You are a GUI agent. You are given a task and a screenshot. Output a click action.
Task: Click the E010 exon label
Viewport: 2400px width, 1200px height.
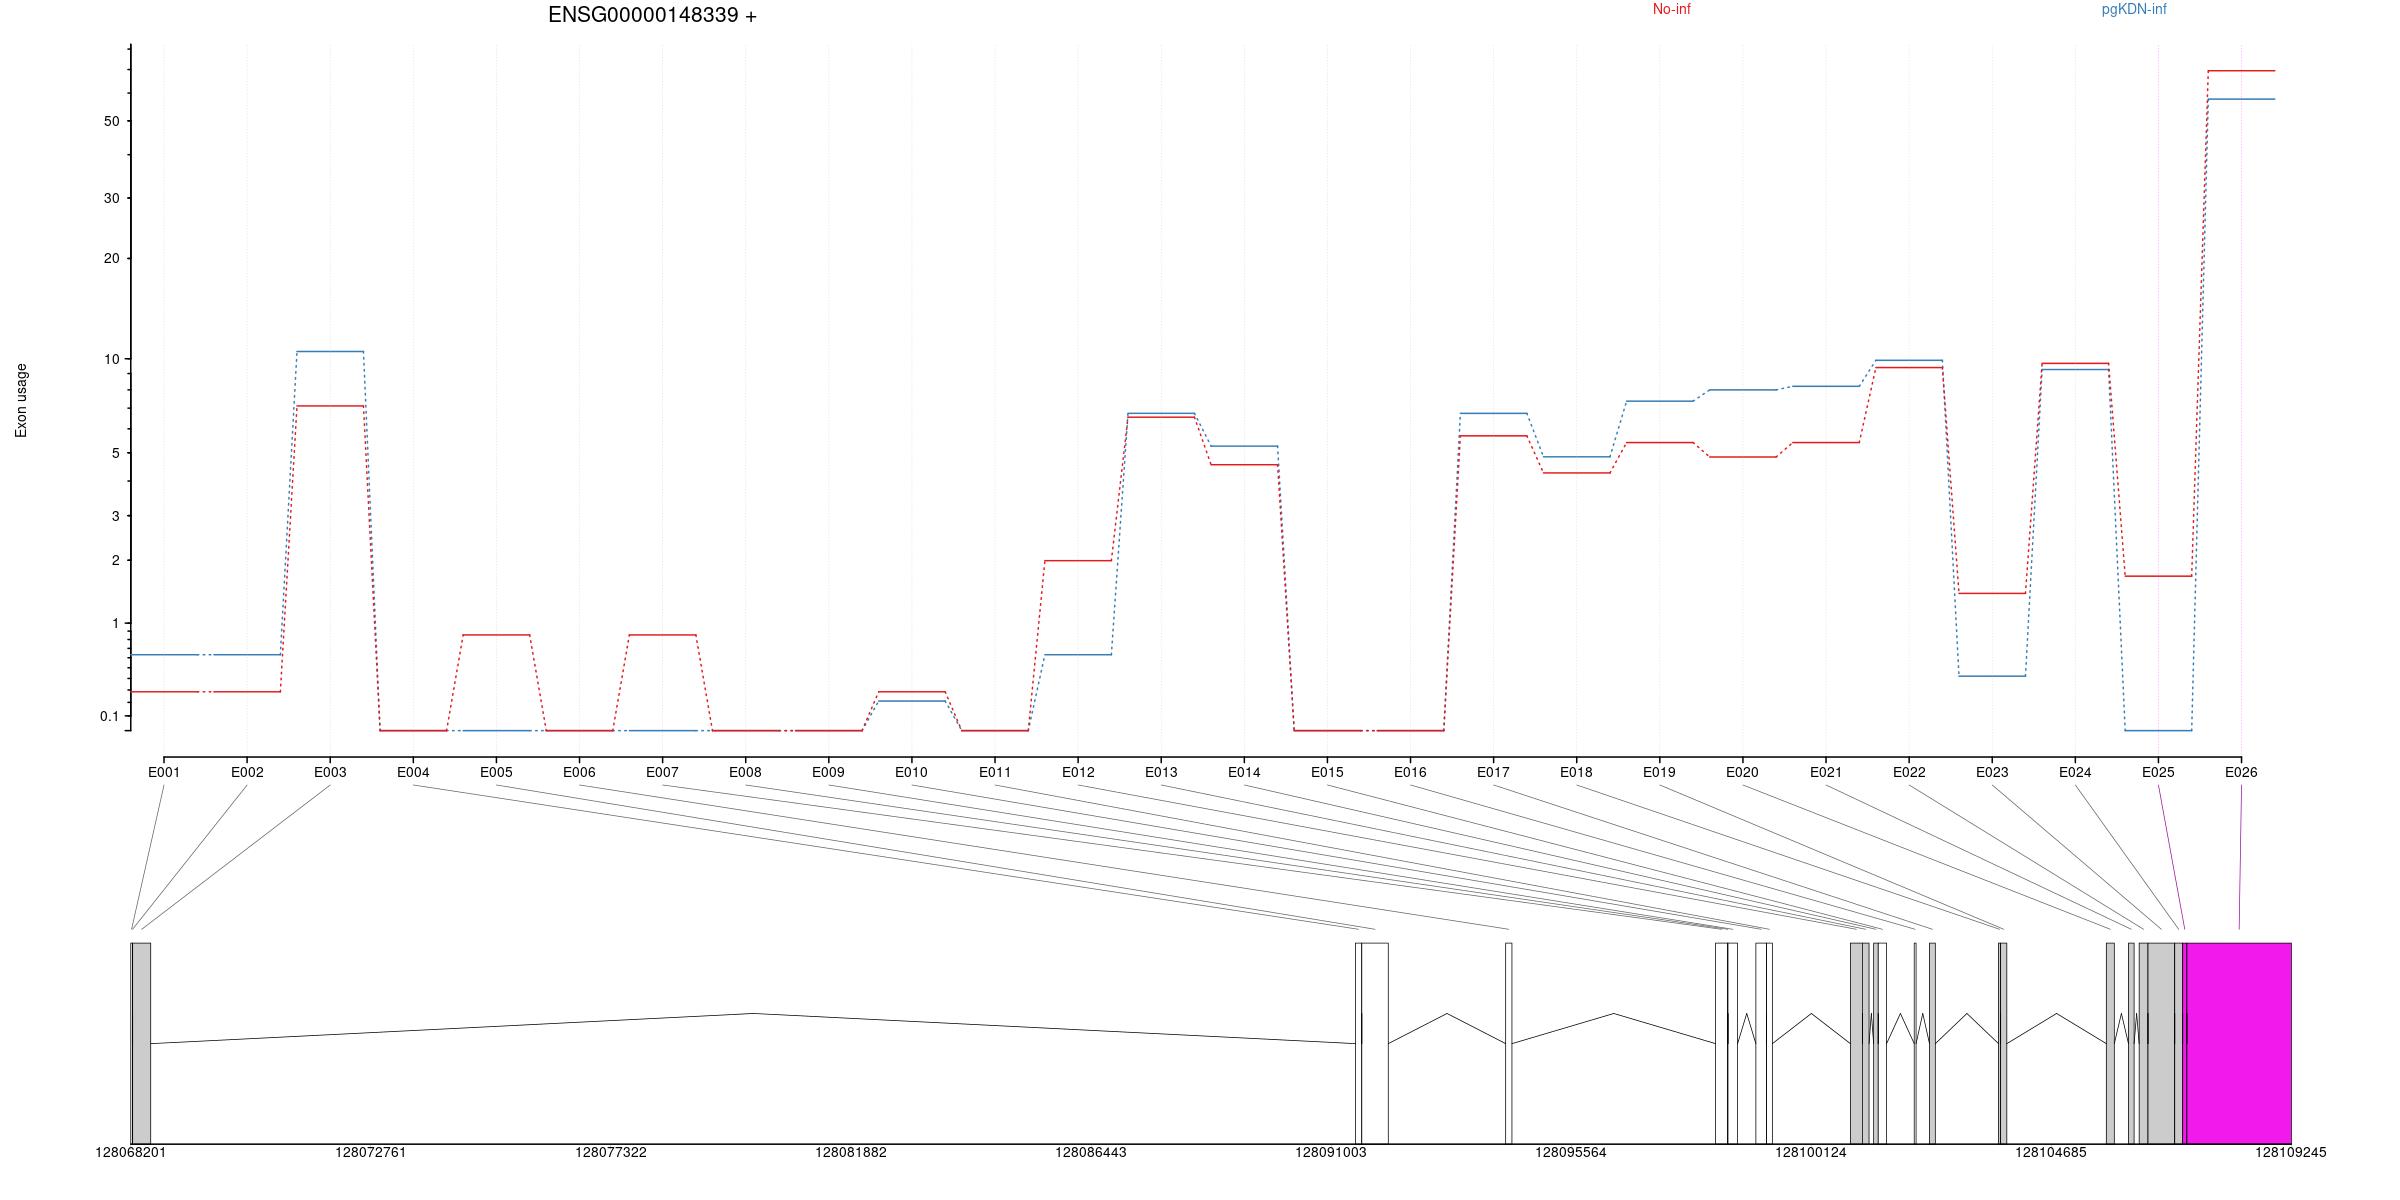[911, 772]
